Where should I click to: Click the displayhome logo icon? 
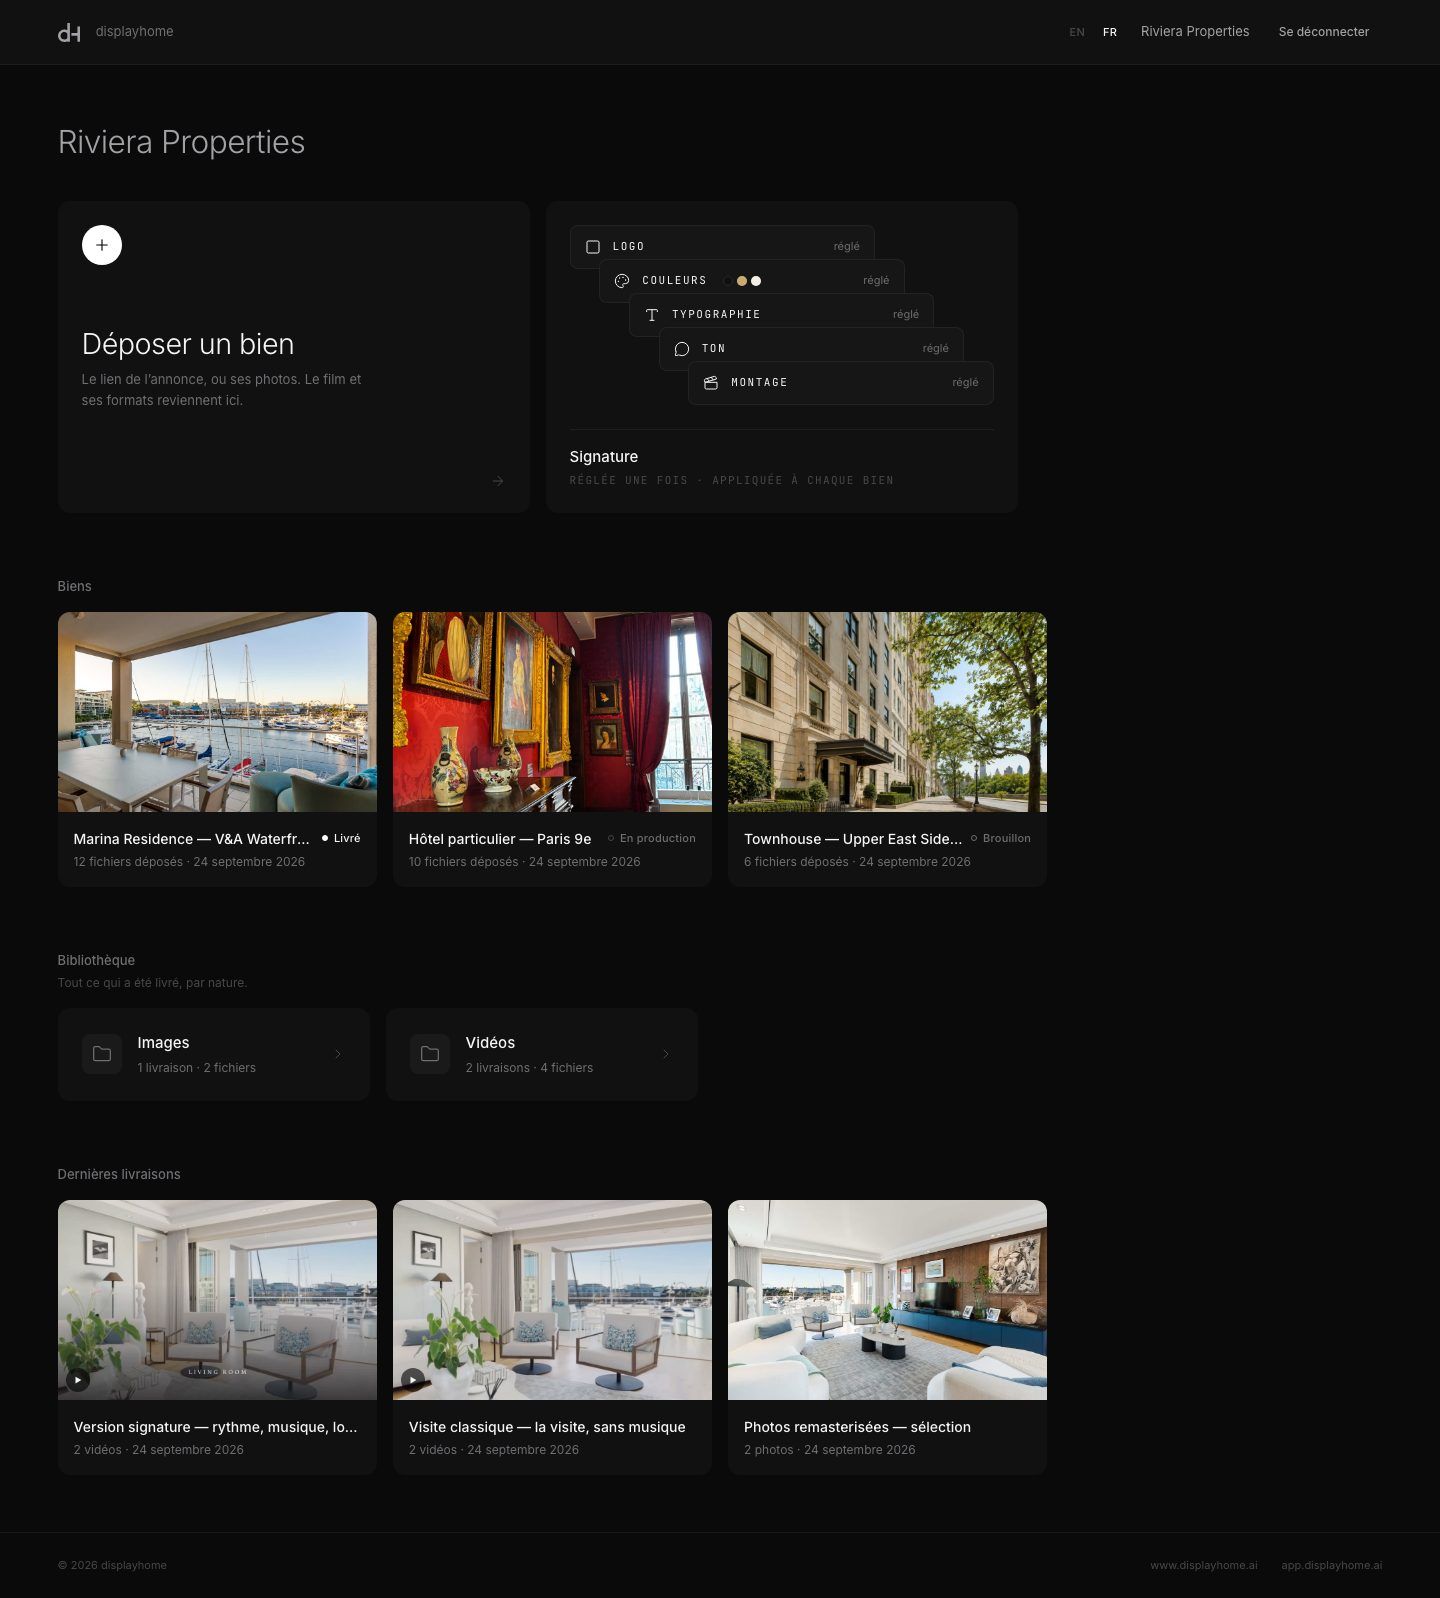pyautogui.click(x=69, y=33)
